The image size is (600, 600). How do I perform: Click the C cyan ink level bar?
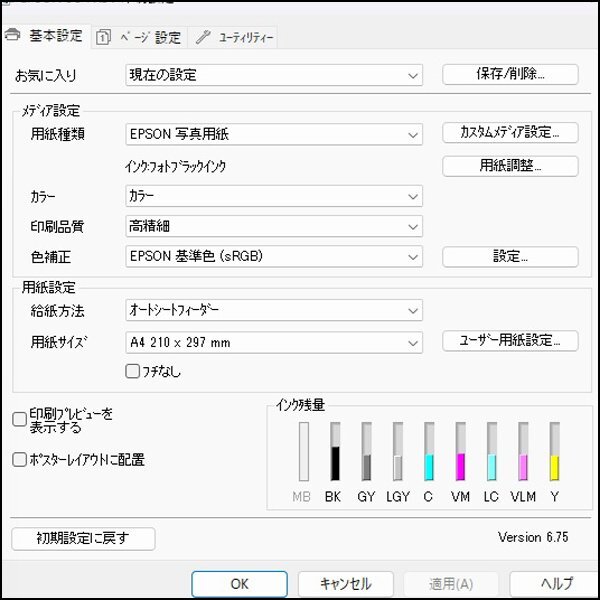tap(429, 452)
